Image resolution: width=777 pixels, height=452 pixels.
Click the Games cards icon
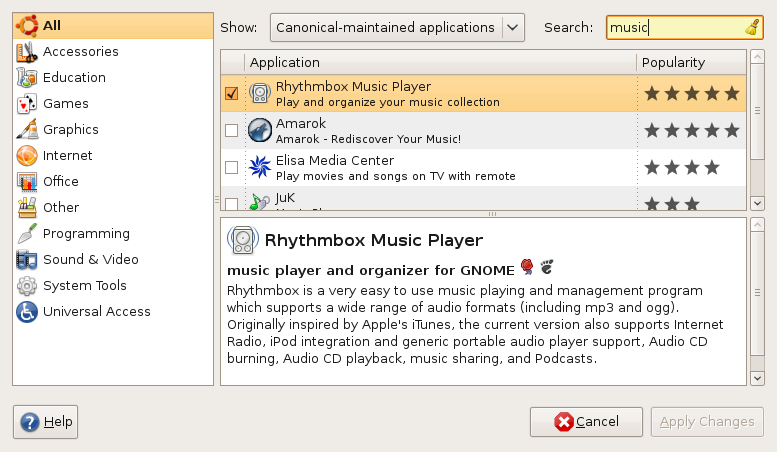(x=27, y=104)
